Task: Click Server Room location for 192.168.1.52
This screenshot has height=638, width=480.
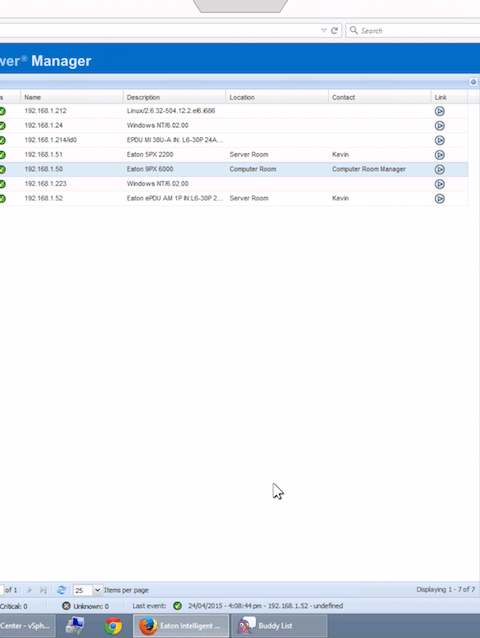Action: (249, 199)
